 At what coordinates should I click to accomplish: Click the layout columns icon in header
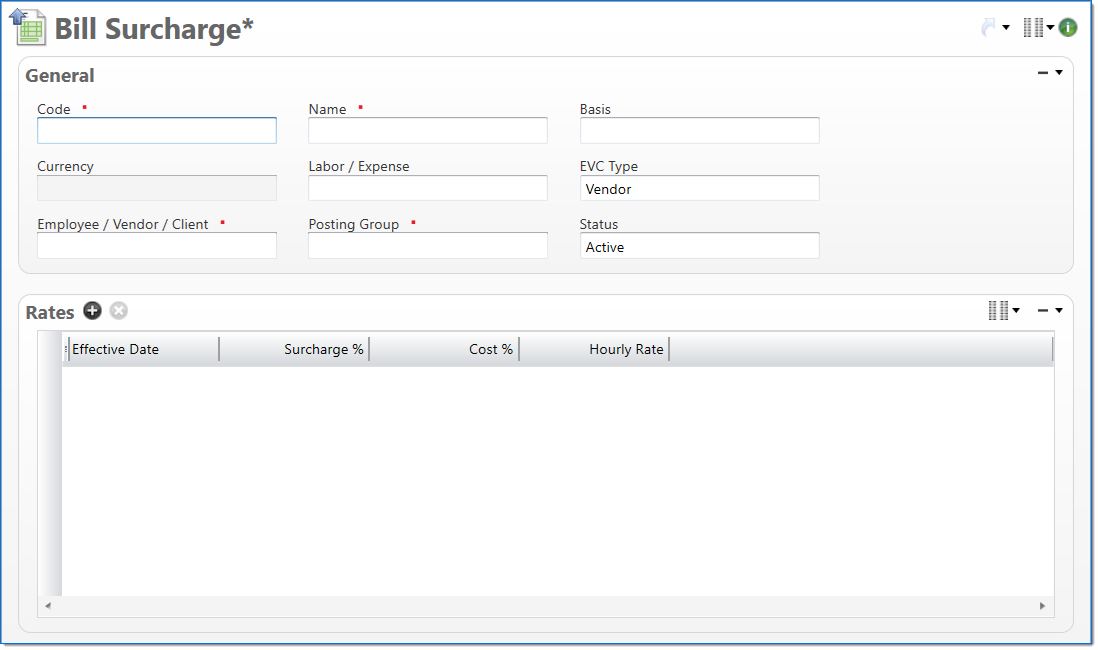[x=1033, y=28]
